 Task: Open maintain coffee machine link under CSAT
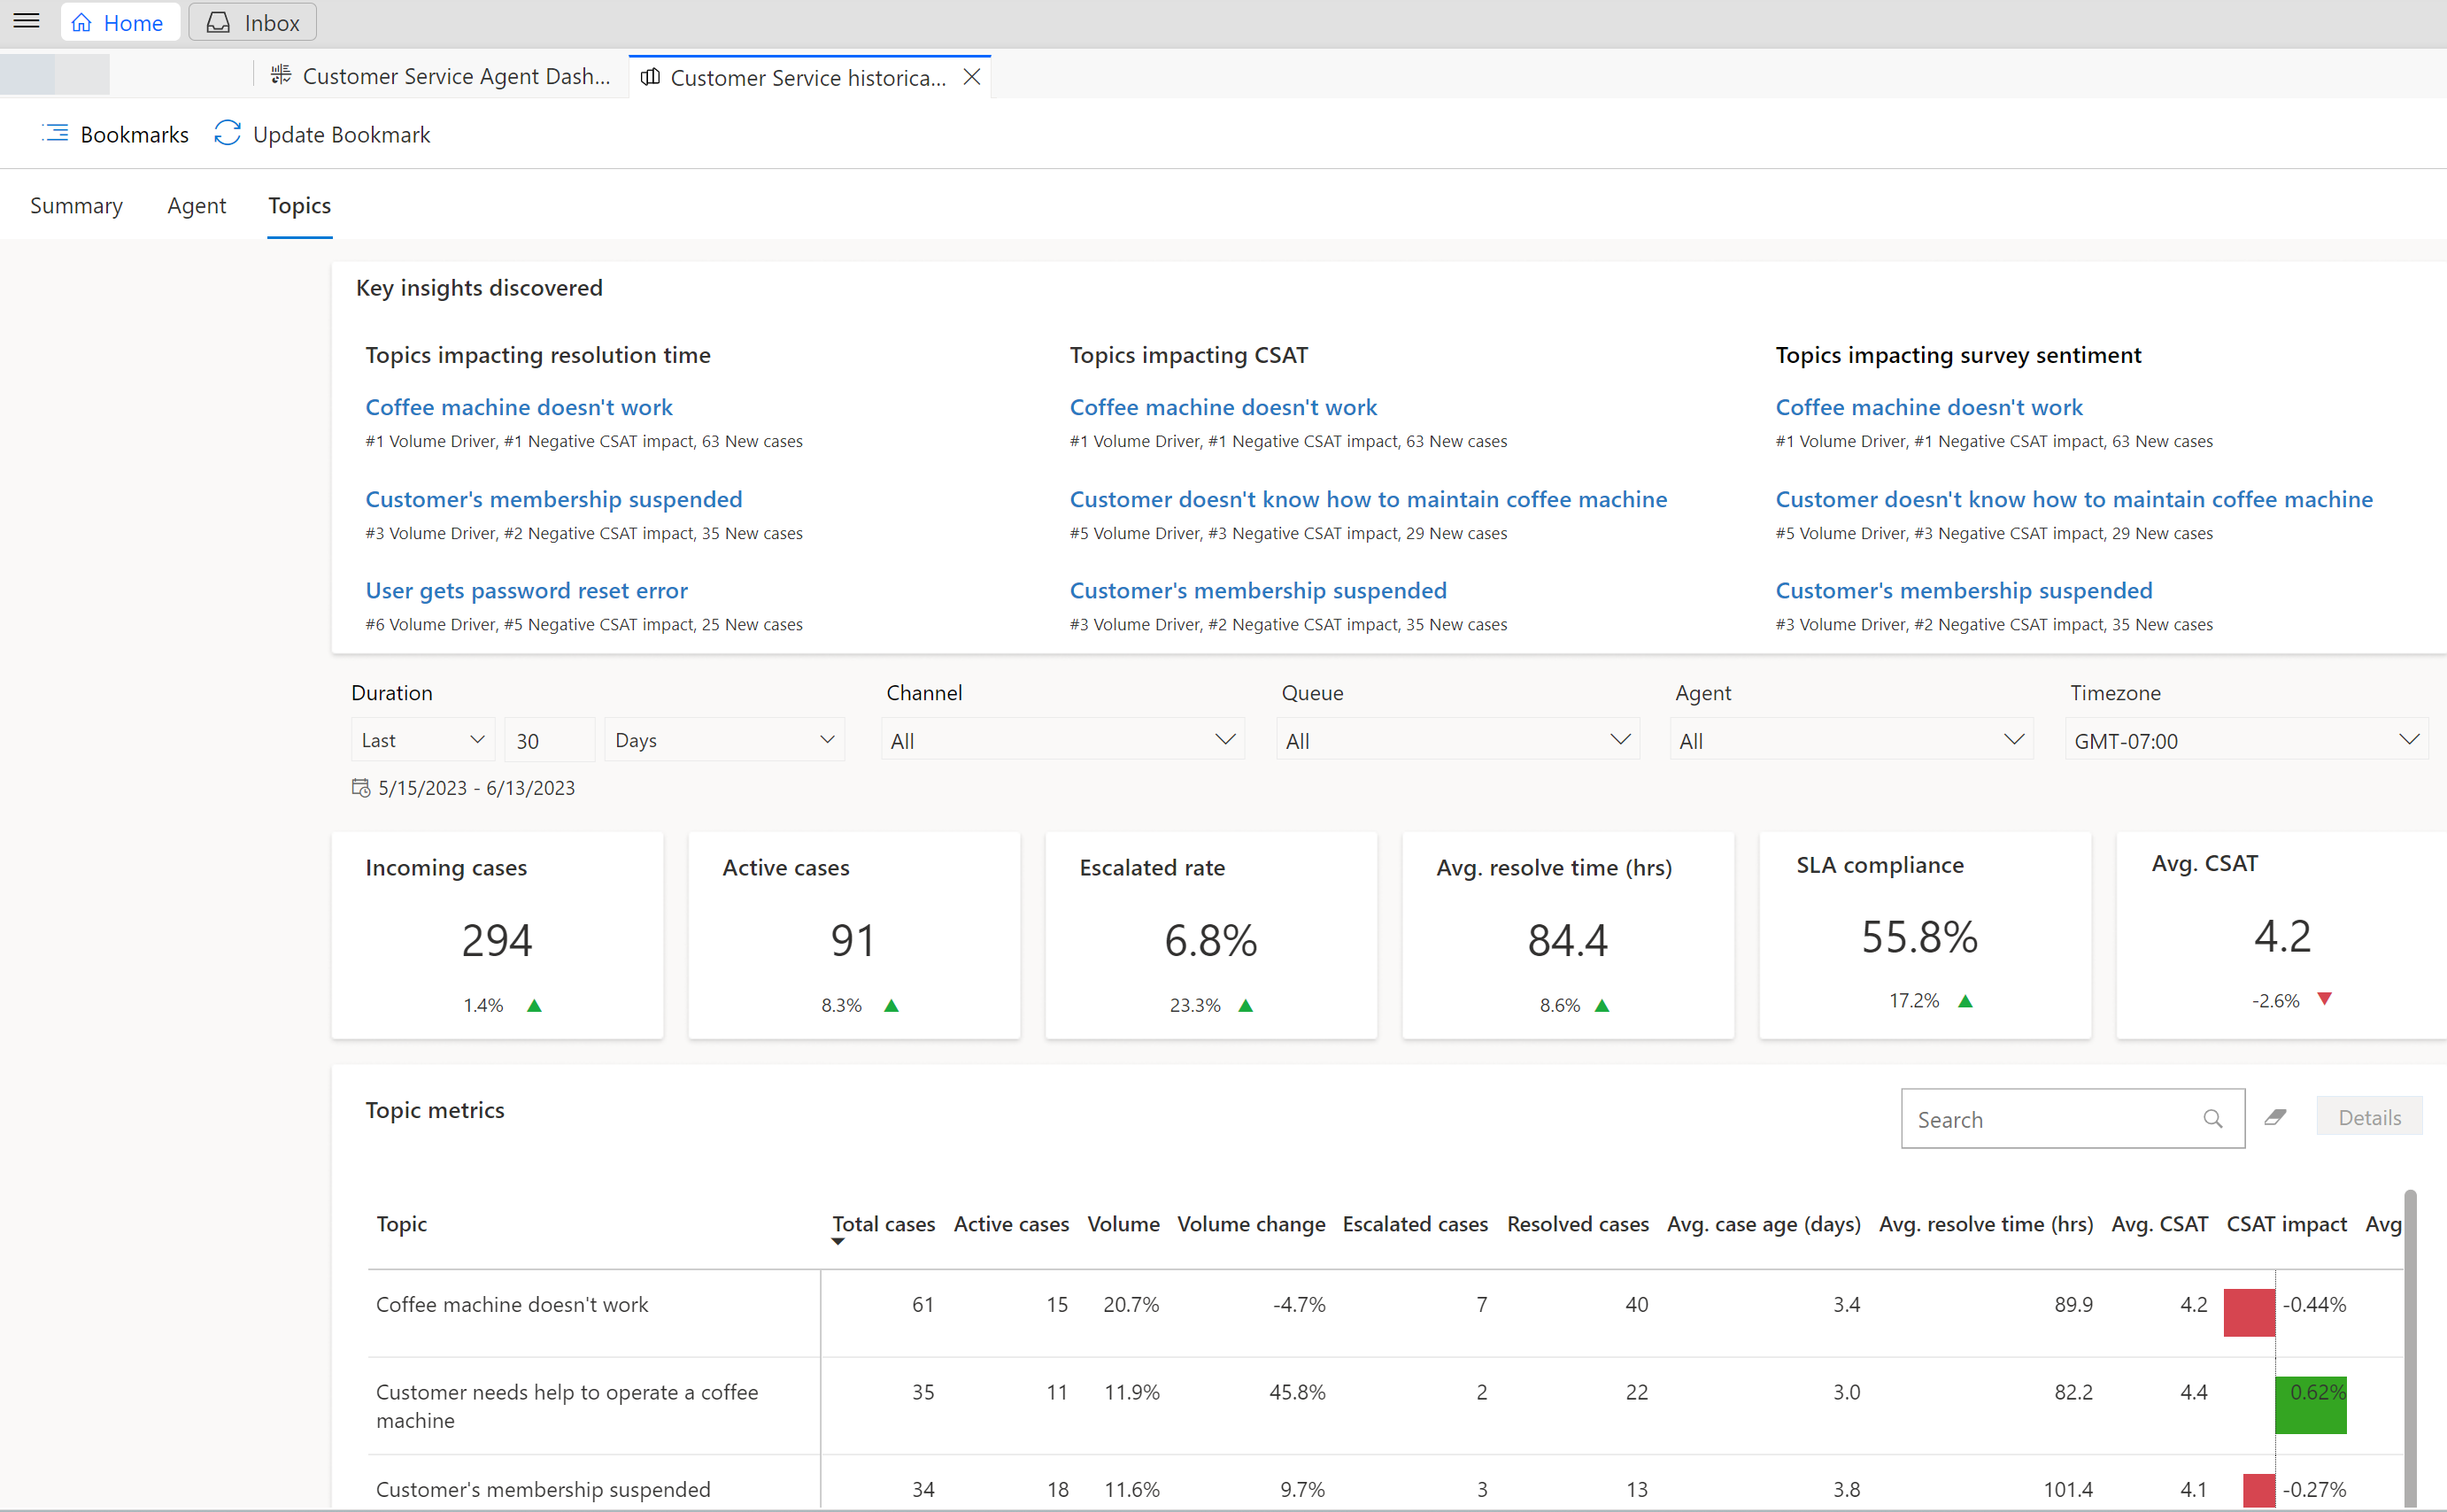tap(1368, 499)
